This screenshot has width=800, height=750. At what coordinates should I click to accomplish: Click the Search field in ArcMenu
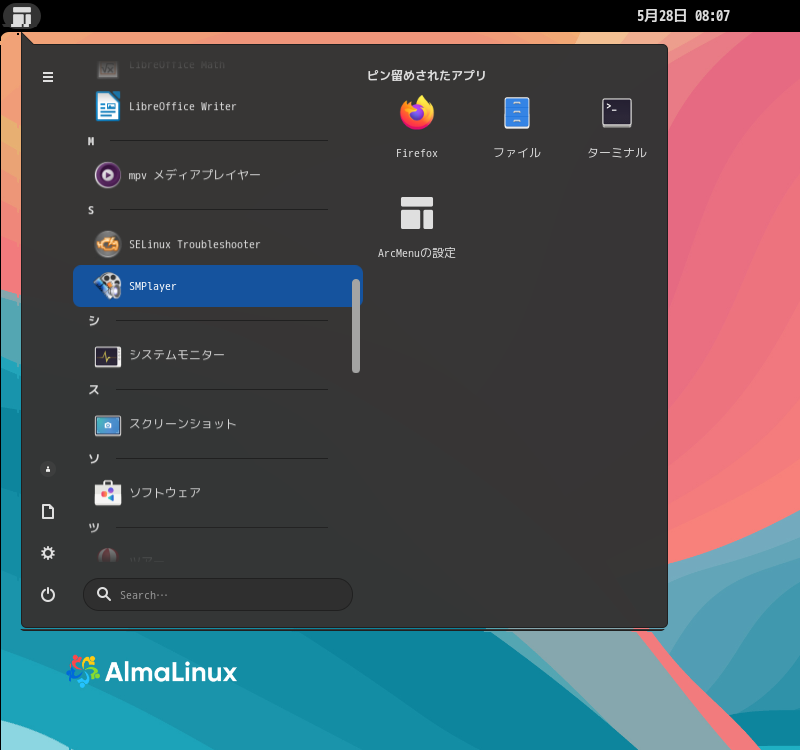218,594
